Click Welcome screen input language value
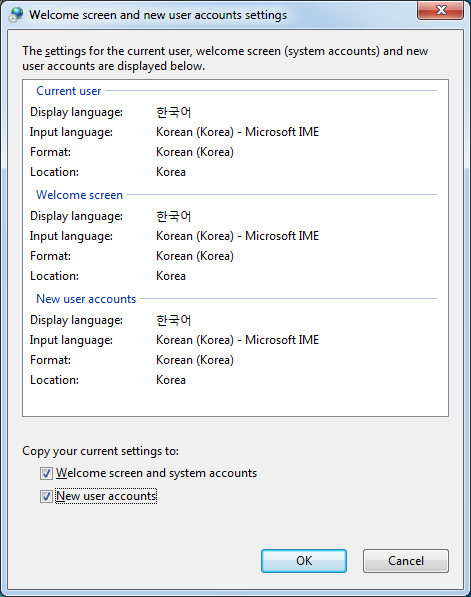 [x=238, y=236]
